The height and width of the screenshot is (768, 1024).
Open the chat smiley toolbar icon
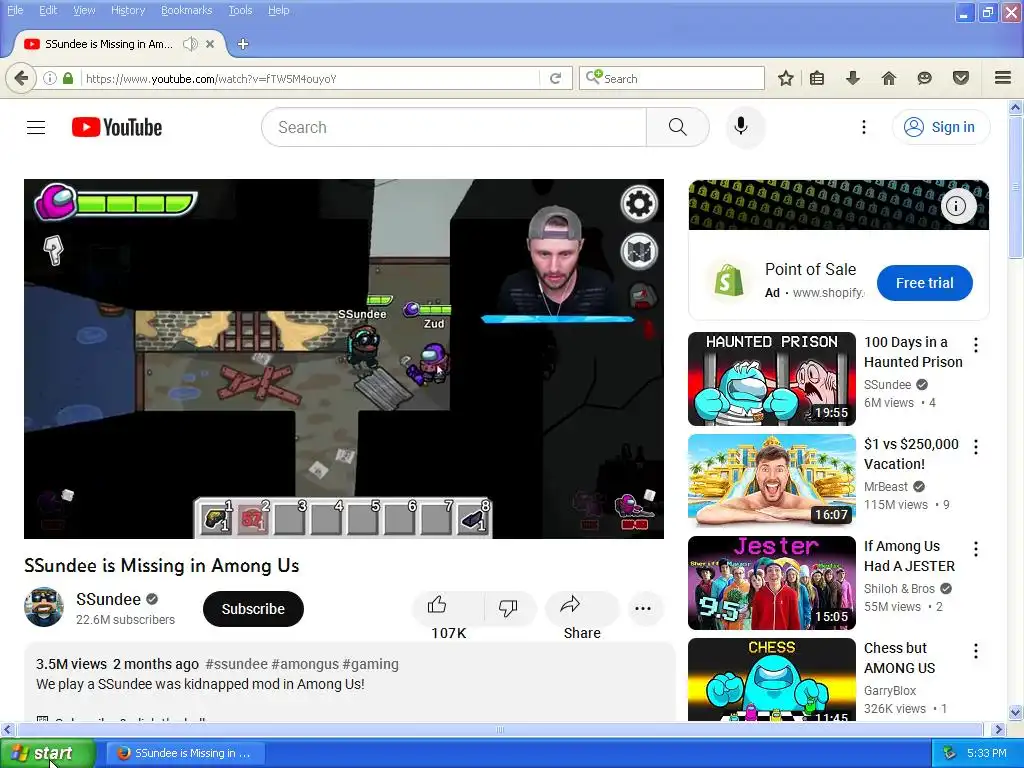click(x=924, y=78)
